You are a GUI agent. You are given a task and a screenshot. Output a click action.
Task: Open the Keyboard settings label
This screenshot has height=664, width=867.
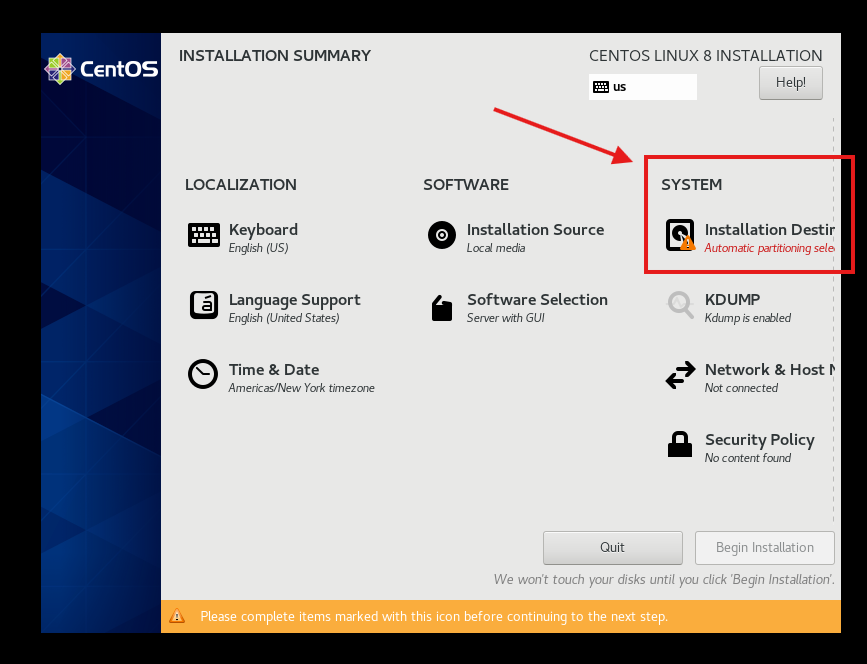[263, 229]
